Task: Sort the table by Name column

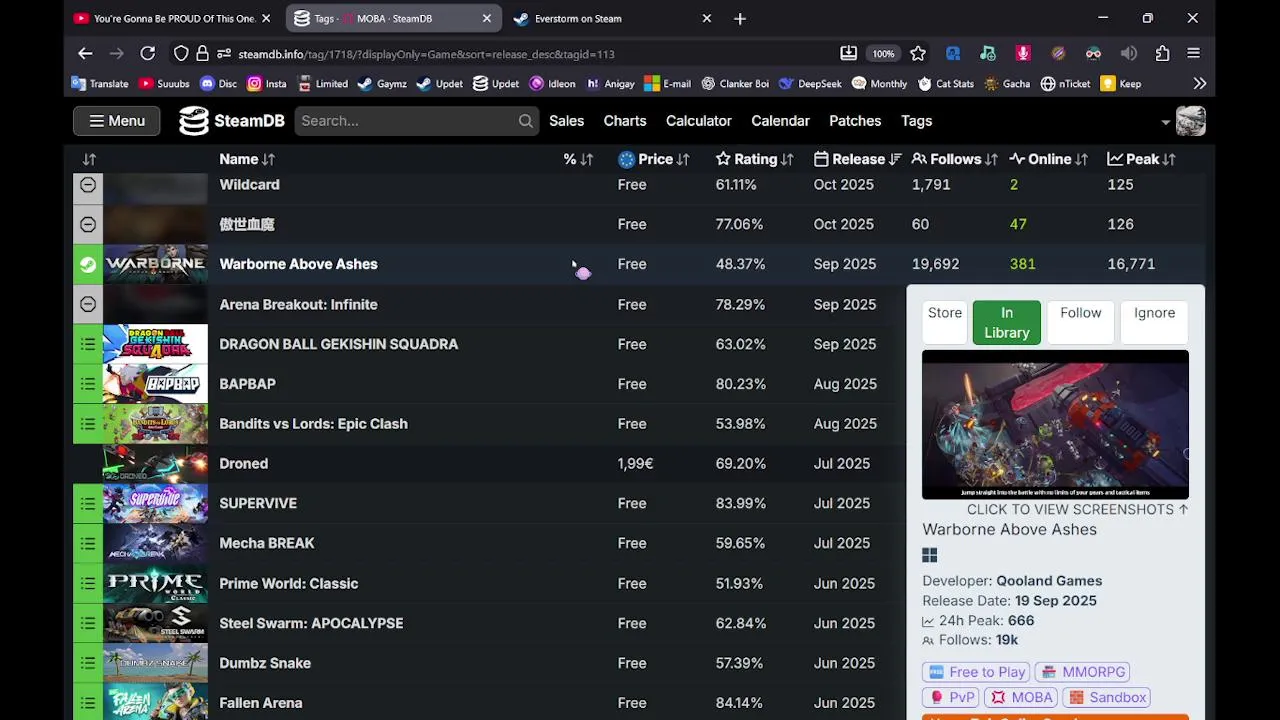Action: pyautogui.click(x=247, y=159)
